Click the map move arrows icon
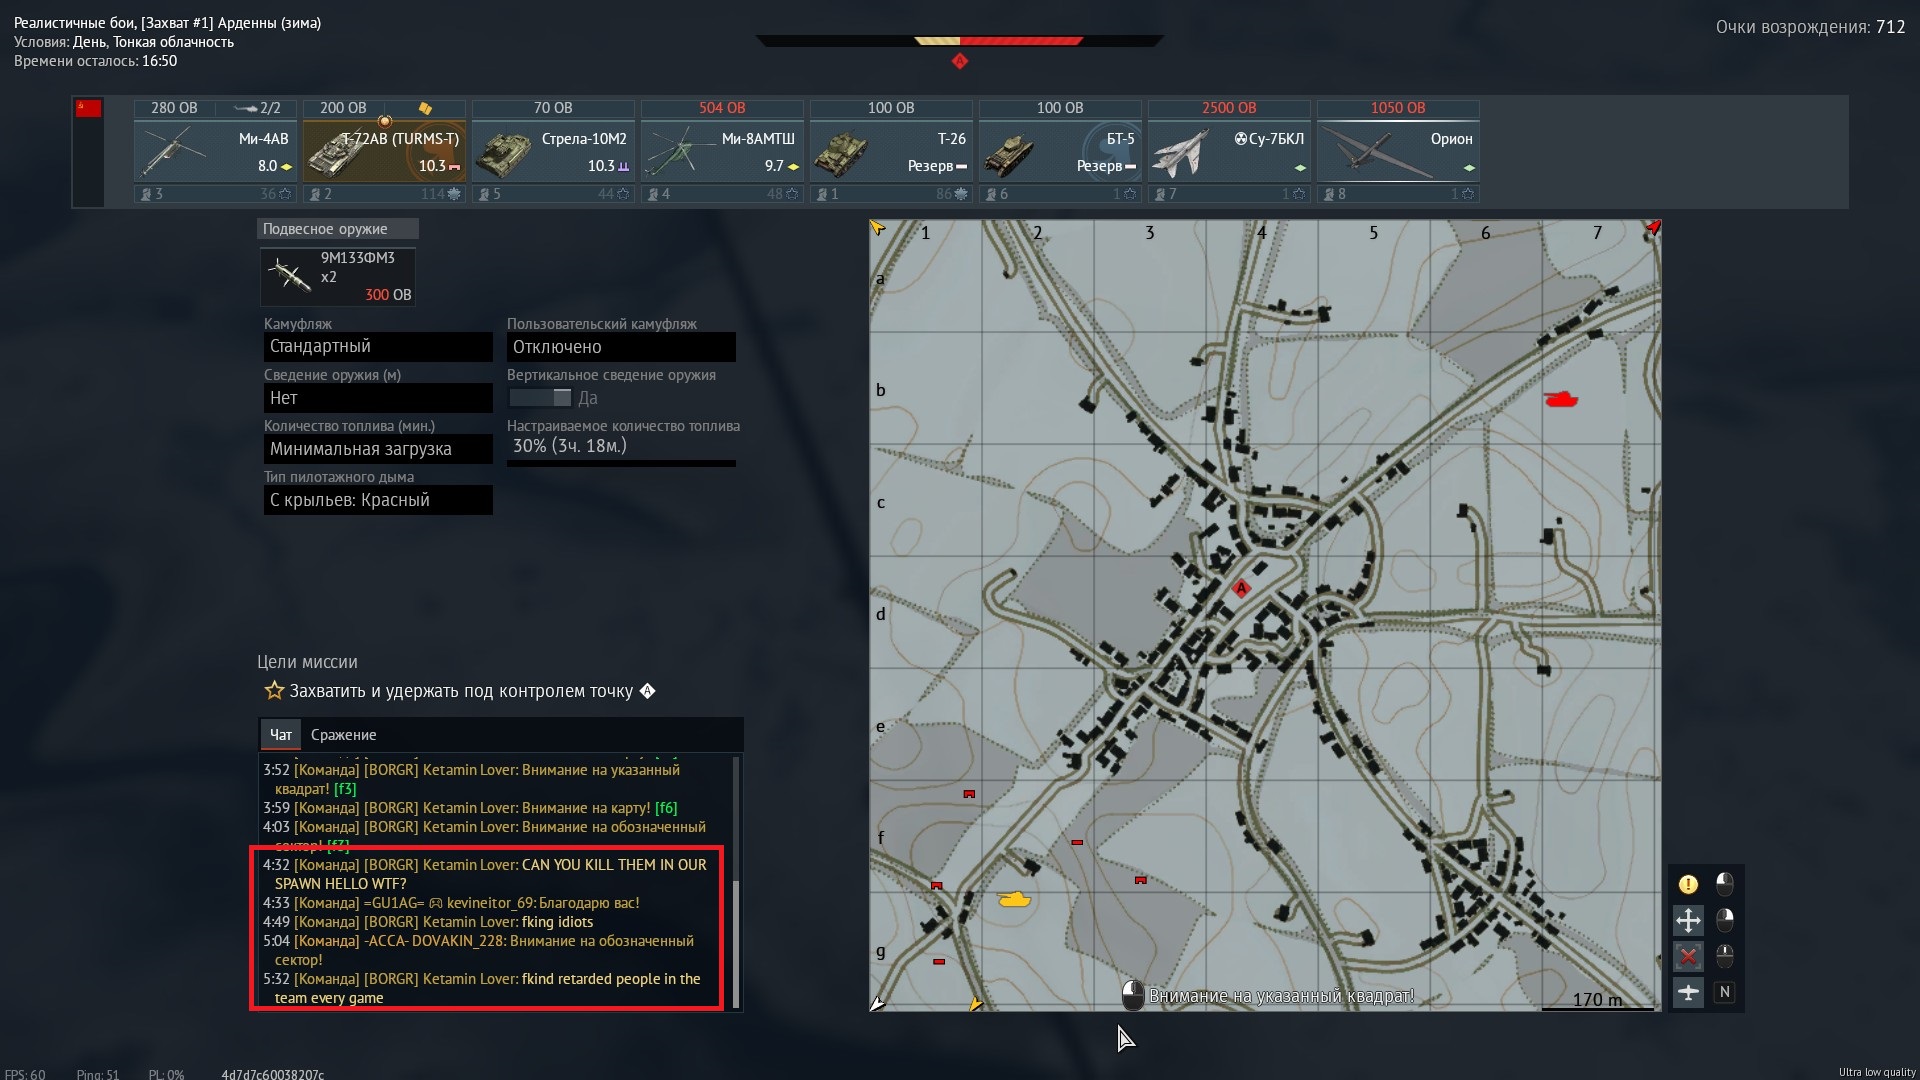Image resolution: width=1920 pixels, height=1080 pixels. [x=1688, y=920]
